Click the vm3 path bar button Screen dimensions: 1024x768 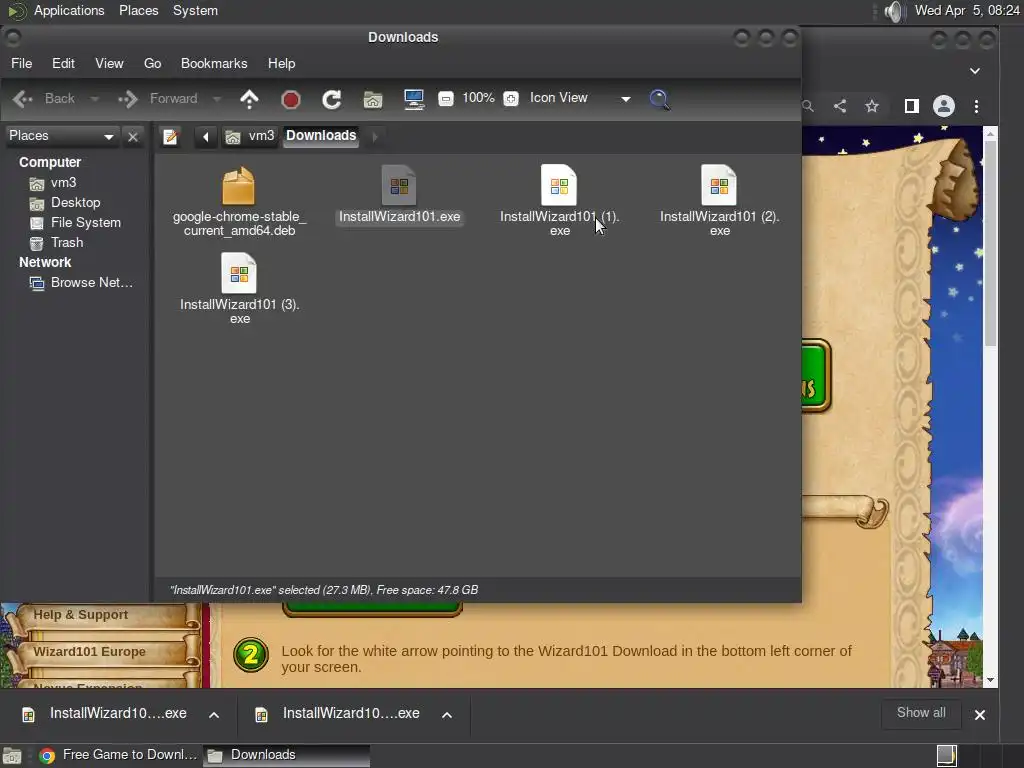251,136
